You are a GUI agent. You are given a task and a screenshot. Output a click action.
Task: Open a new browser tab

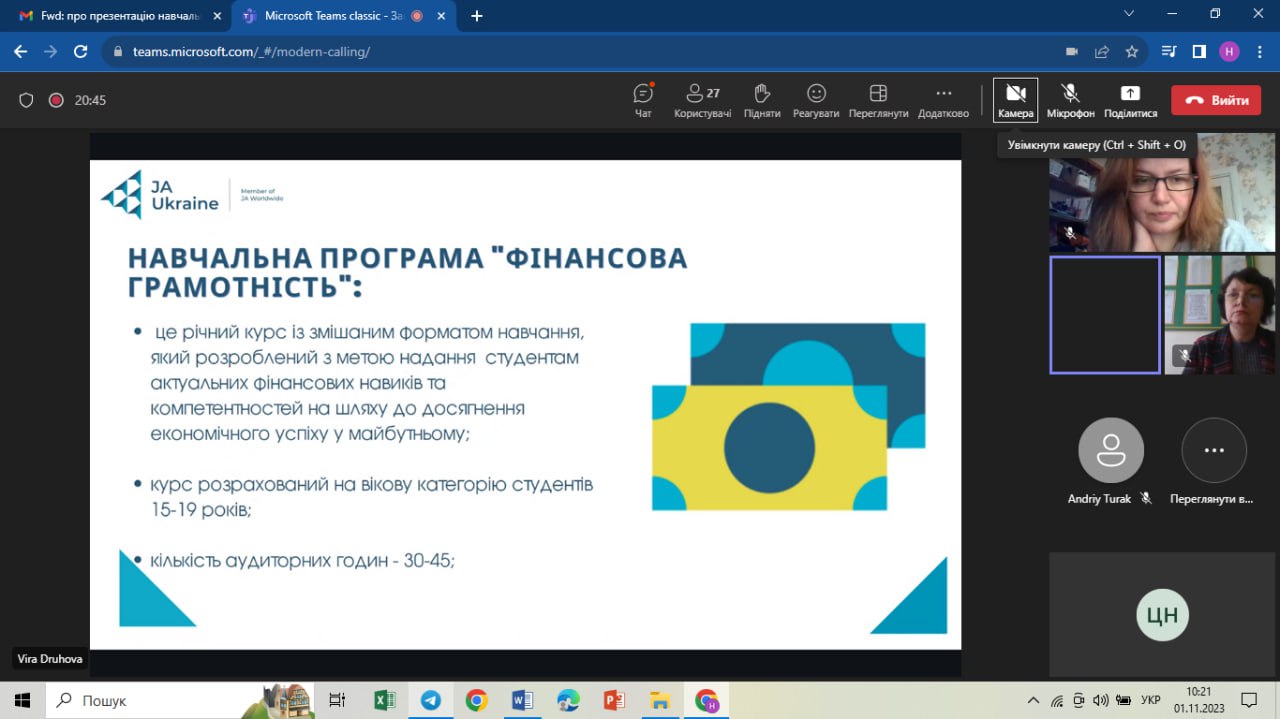click(x=477, y=16)
